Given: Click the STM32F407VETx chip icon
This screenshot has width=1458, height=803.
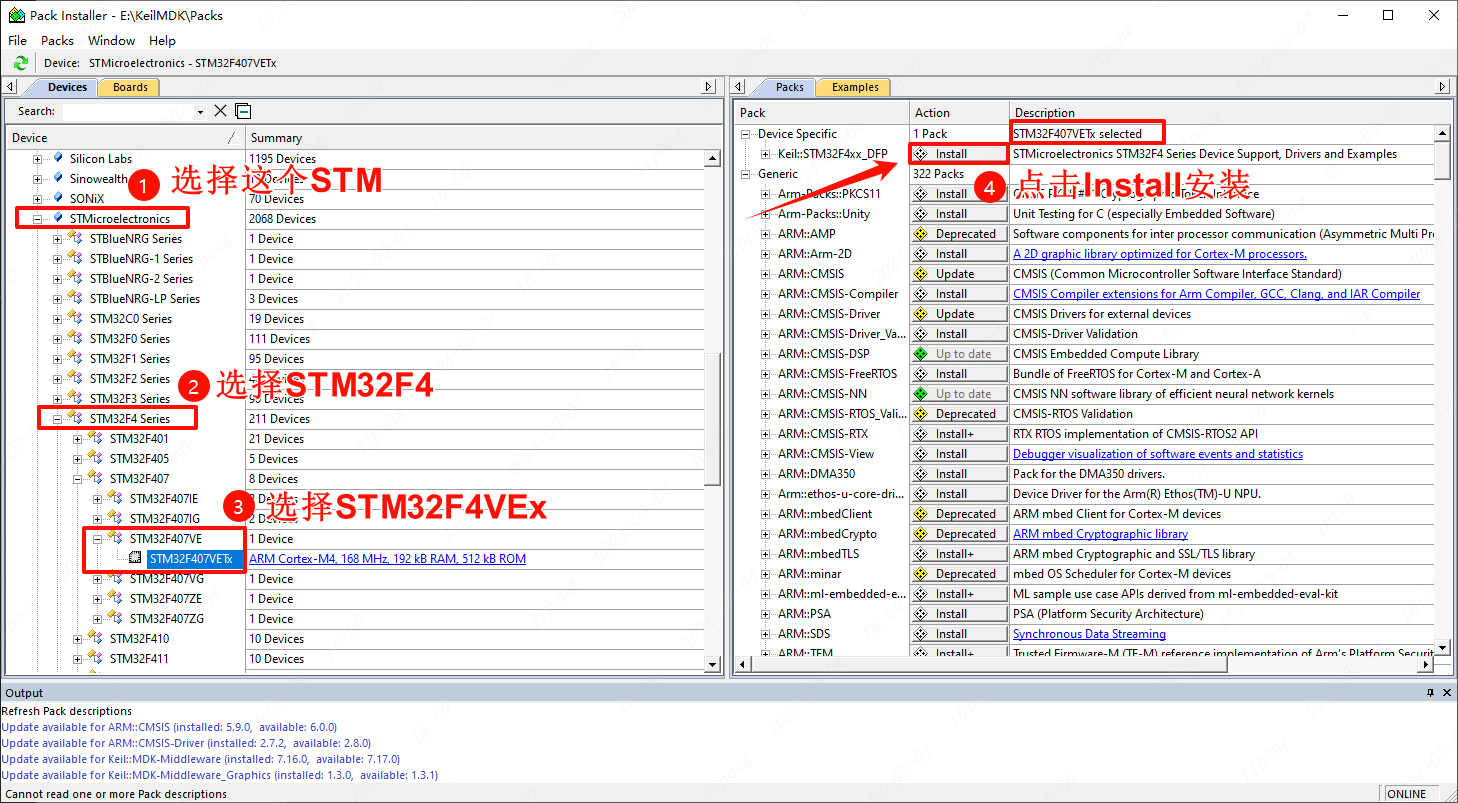Looking at the screenshot, I should (x=135, y=559).
